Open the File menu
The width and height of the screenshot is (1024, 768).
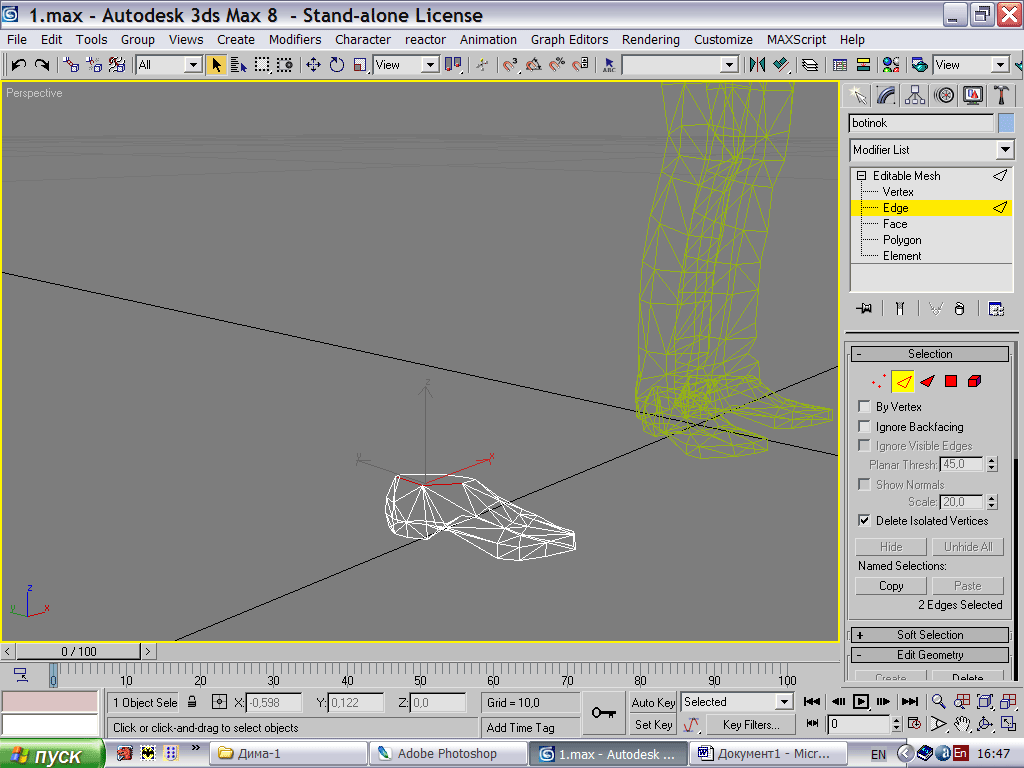tap(17, 40)
